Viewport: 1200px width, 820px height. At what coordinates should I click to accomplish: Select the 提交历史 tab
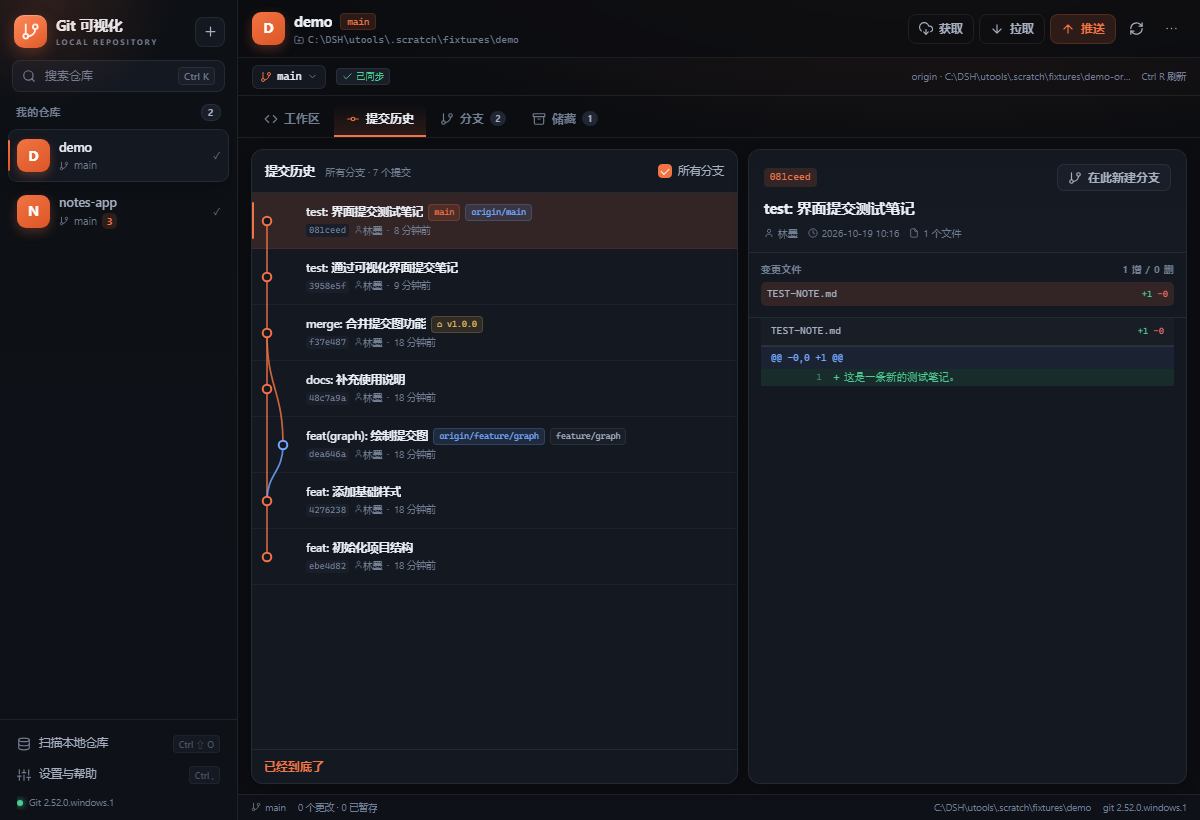pos(380,119)
